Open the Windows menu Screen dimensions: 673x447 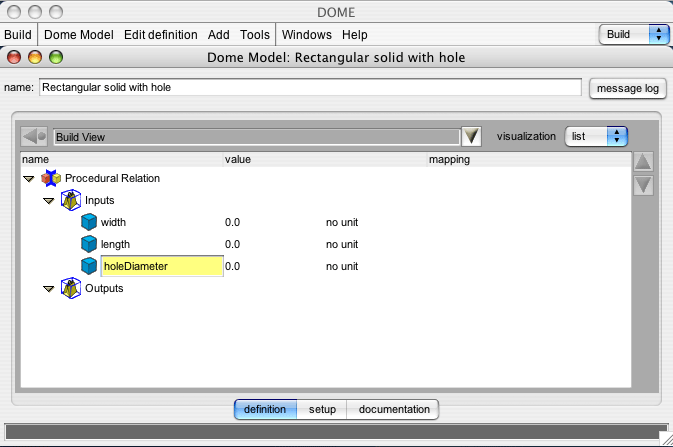click(x=306, y=35)
